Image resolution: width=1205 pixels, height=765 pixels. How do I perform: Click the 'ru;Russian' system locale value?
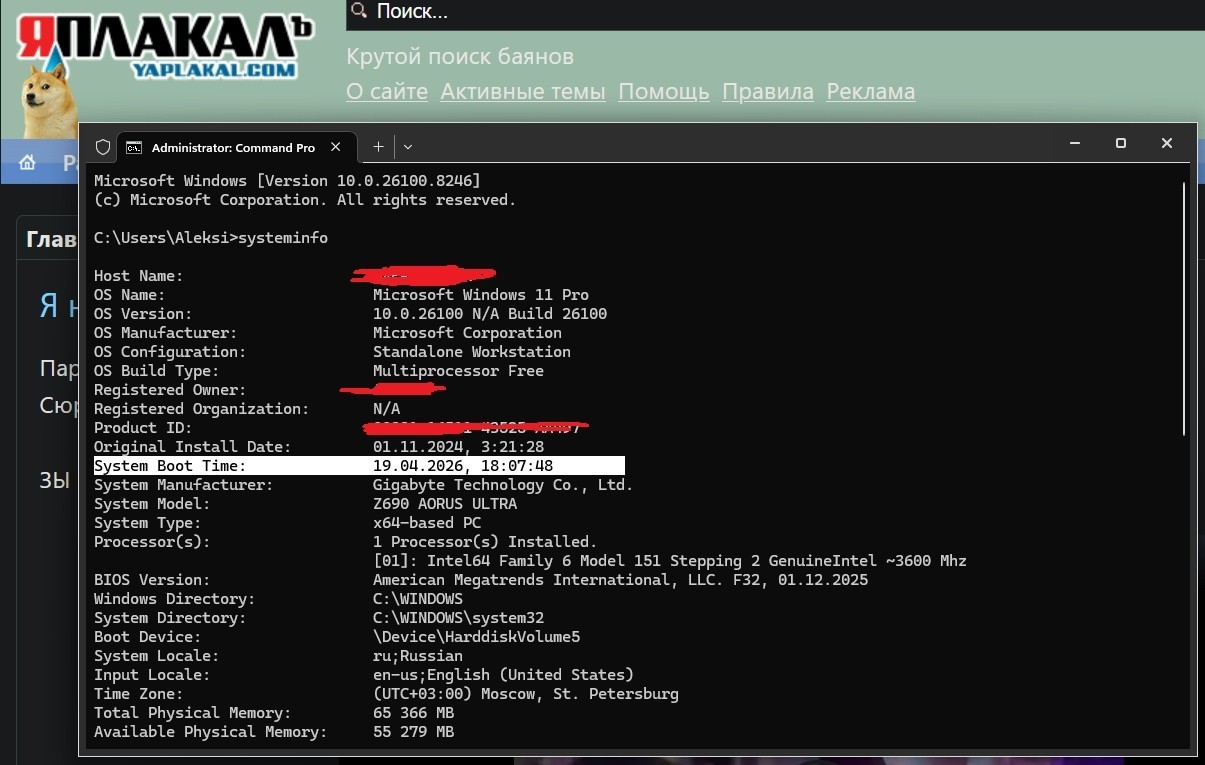point(418,656)
